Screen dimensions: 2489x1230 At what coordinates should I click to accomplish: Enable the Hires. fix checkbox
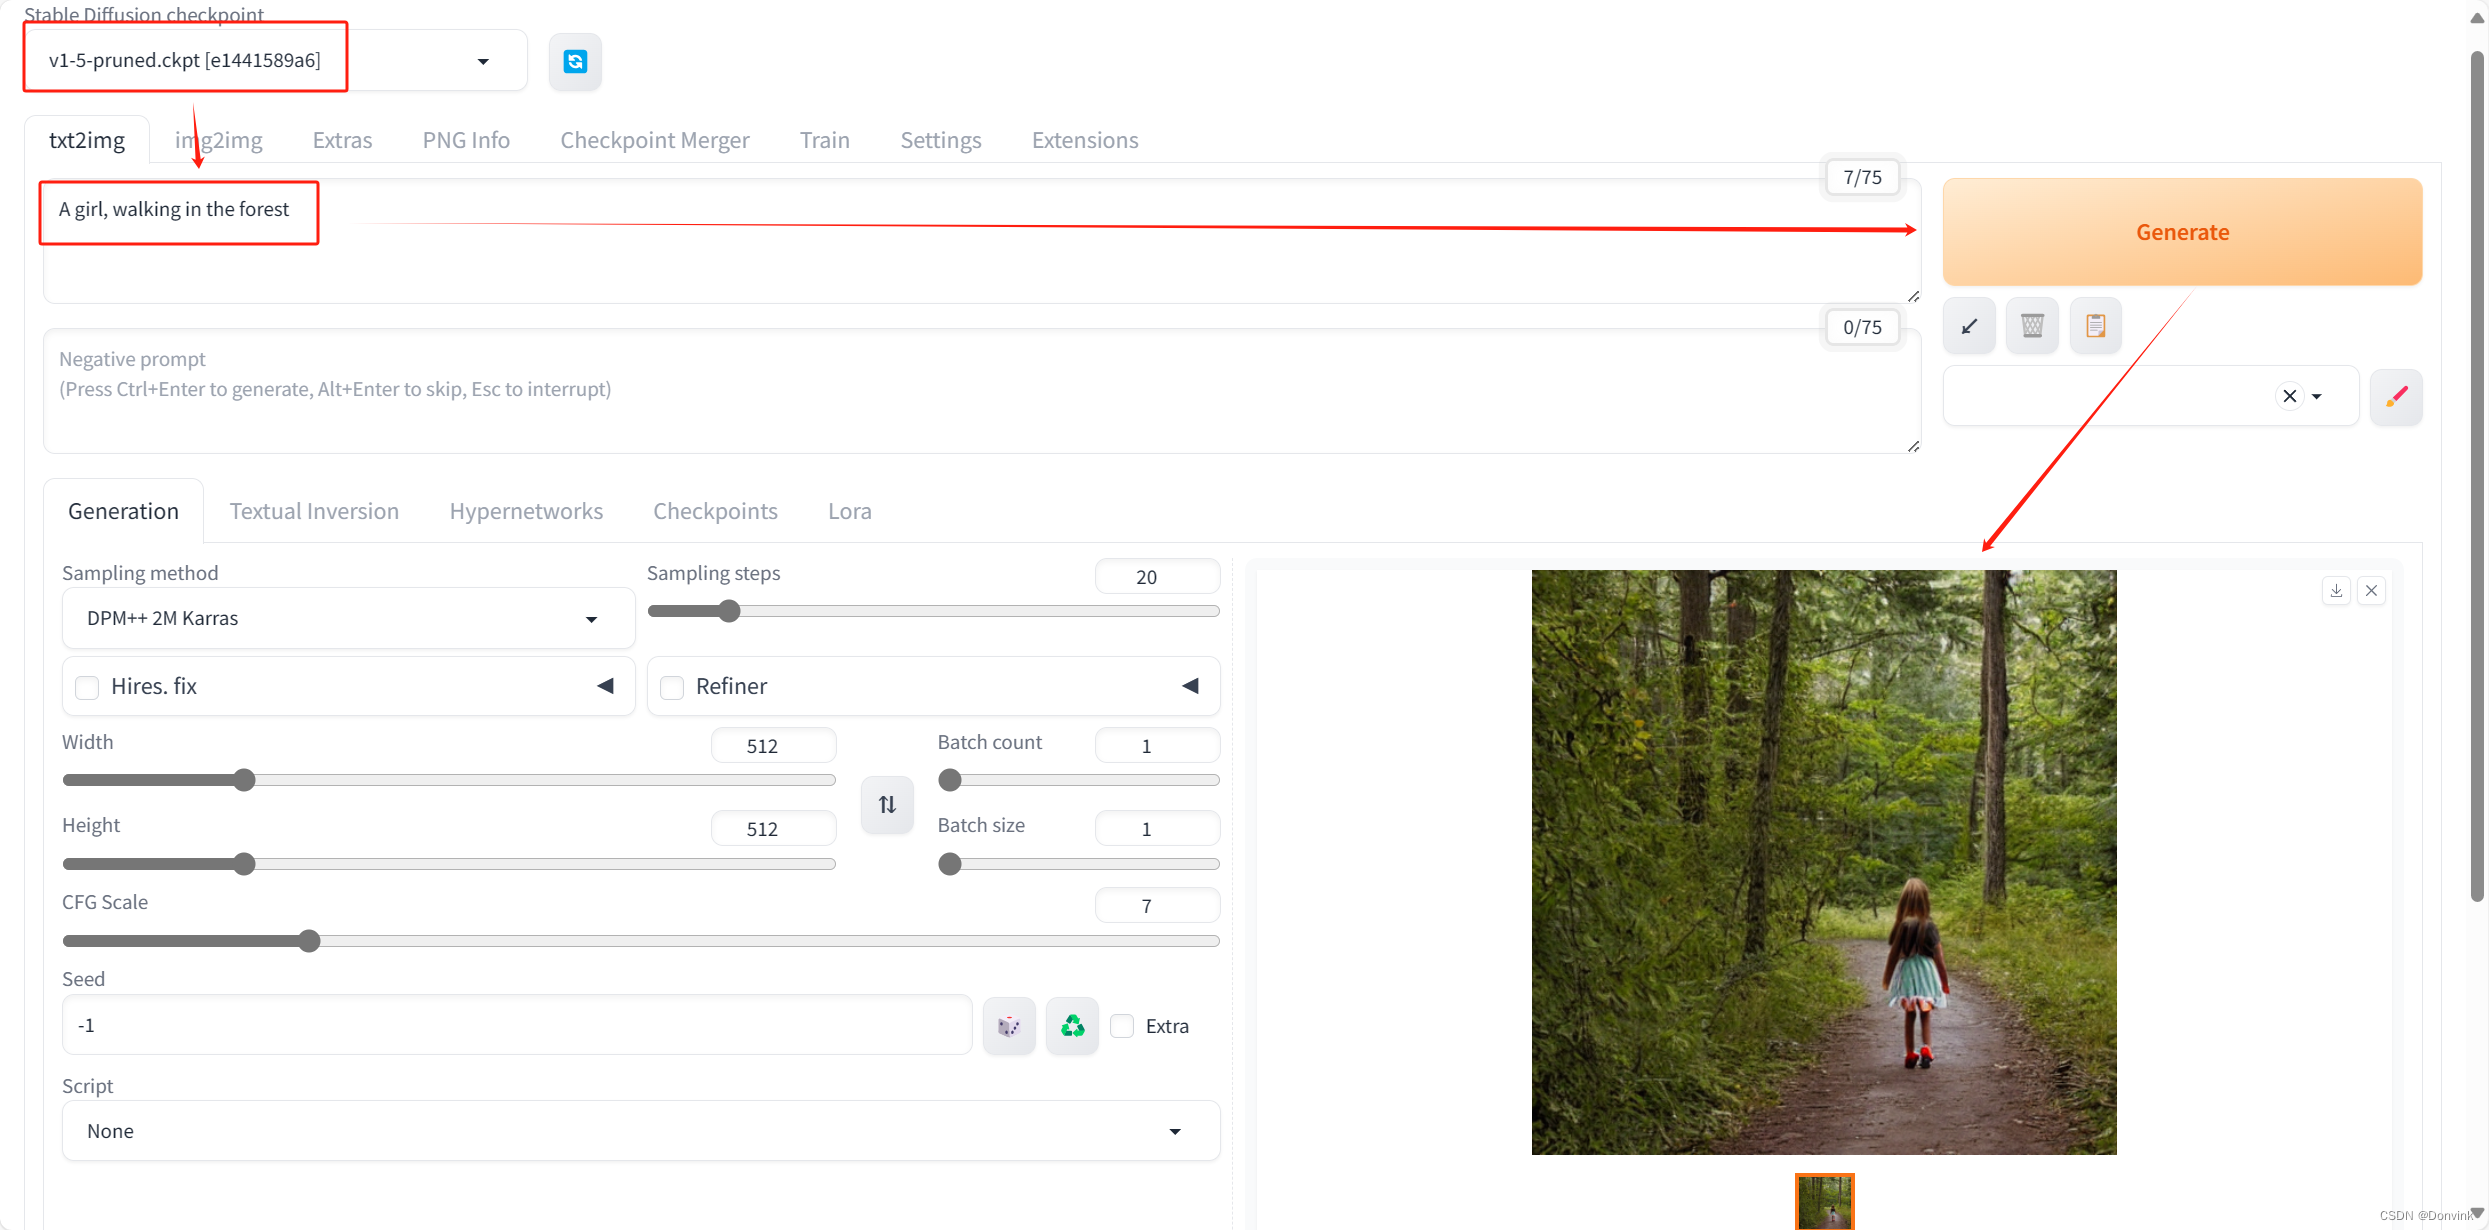[88, 687]
